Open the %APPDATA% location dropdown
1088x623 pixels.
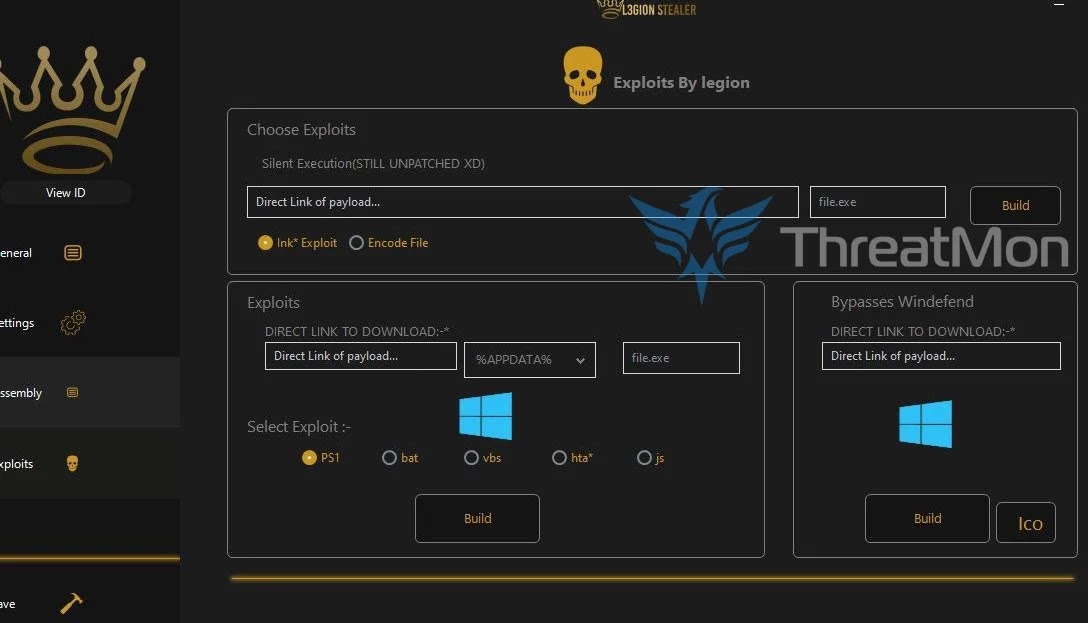point(529,360)
